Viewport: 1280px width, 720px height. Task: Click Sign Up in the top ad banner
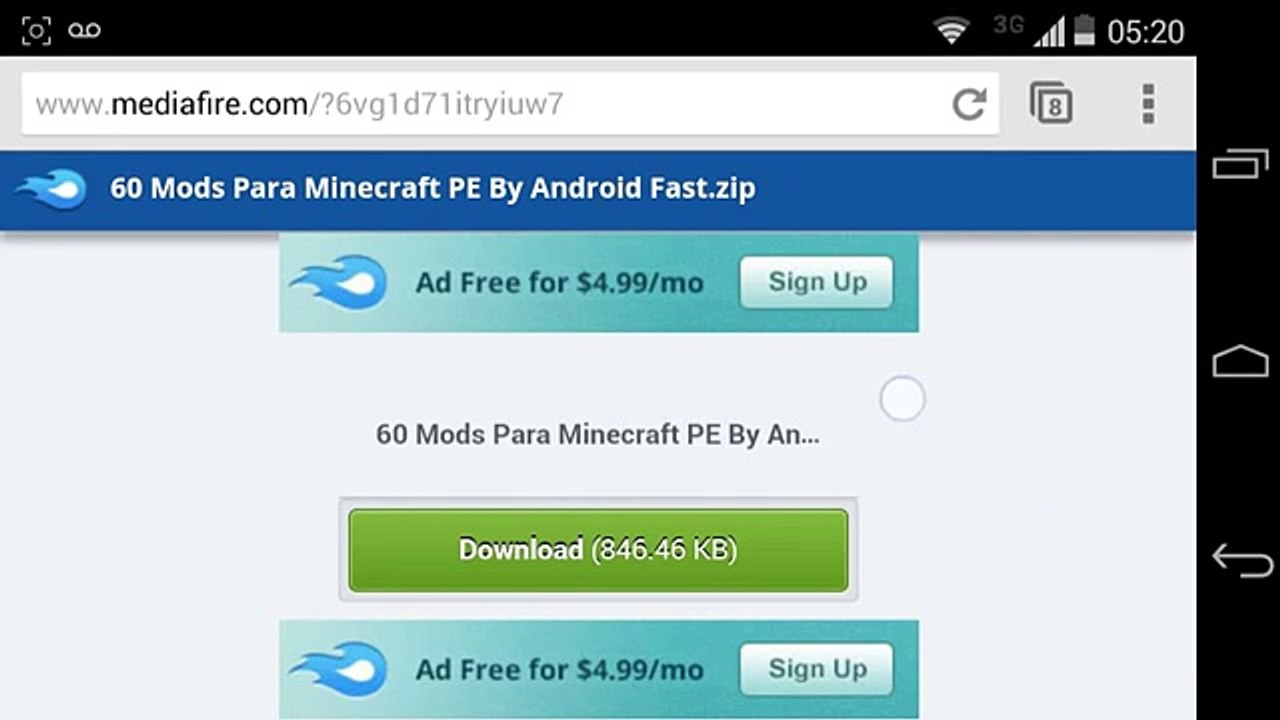pyautogui.click(x=817, y=282)
